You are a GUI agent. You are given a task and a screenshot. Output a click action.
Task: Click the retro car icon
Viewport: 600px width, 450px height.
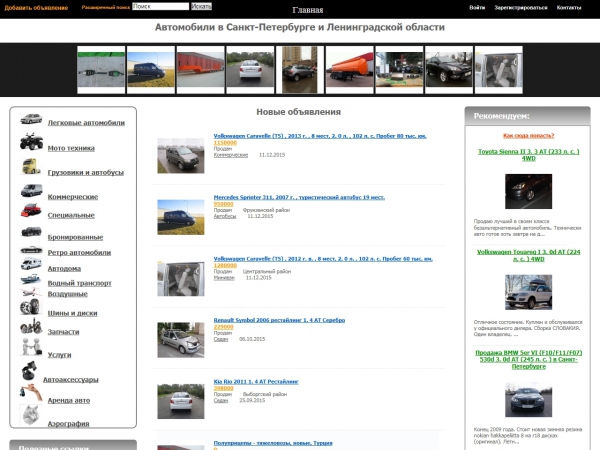31,249
